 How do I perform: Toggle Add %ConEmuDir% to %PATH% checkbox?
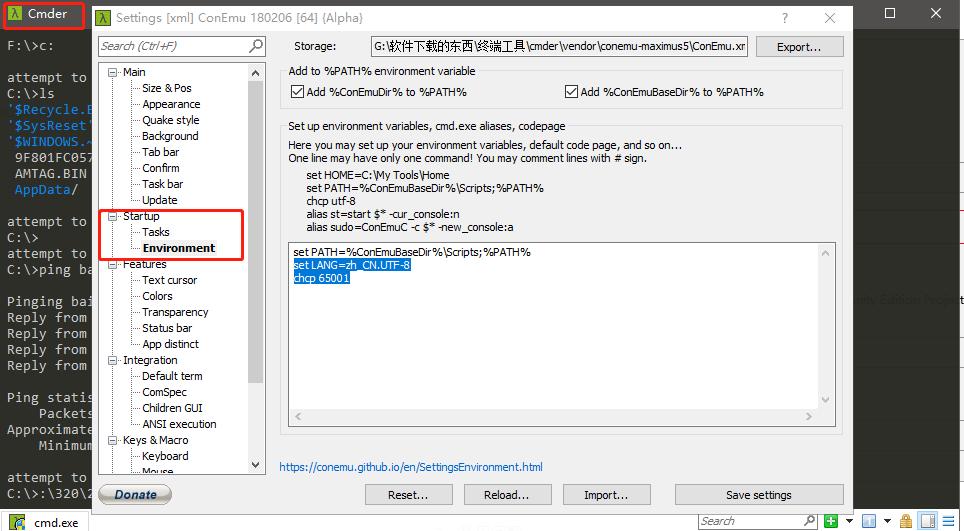[x=298, y=92]
